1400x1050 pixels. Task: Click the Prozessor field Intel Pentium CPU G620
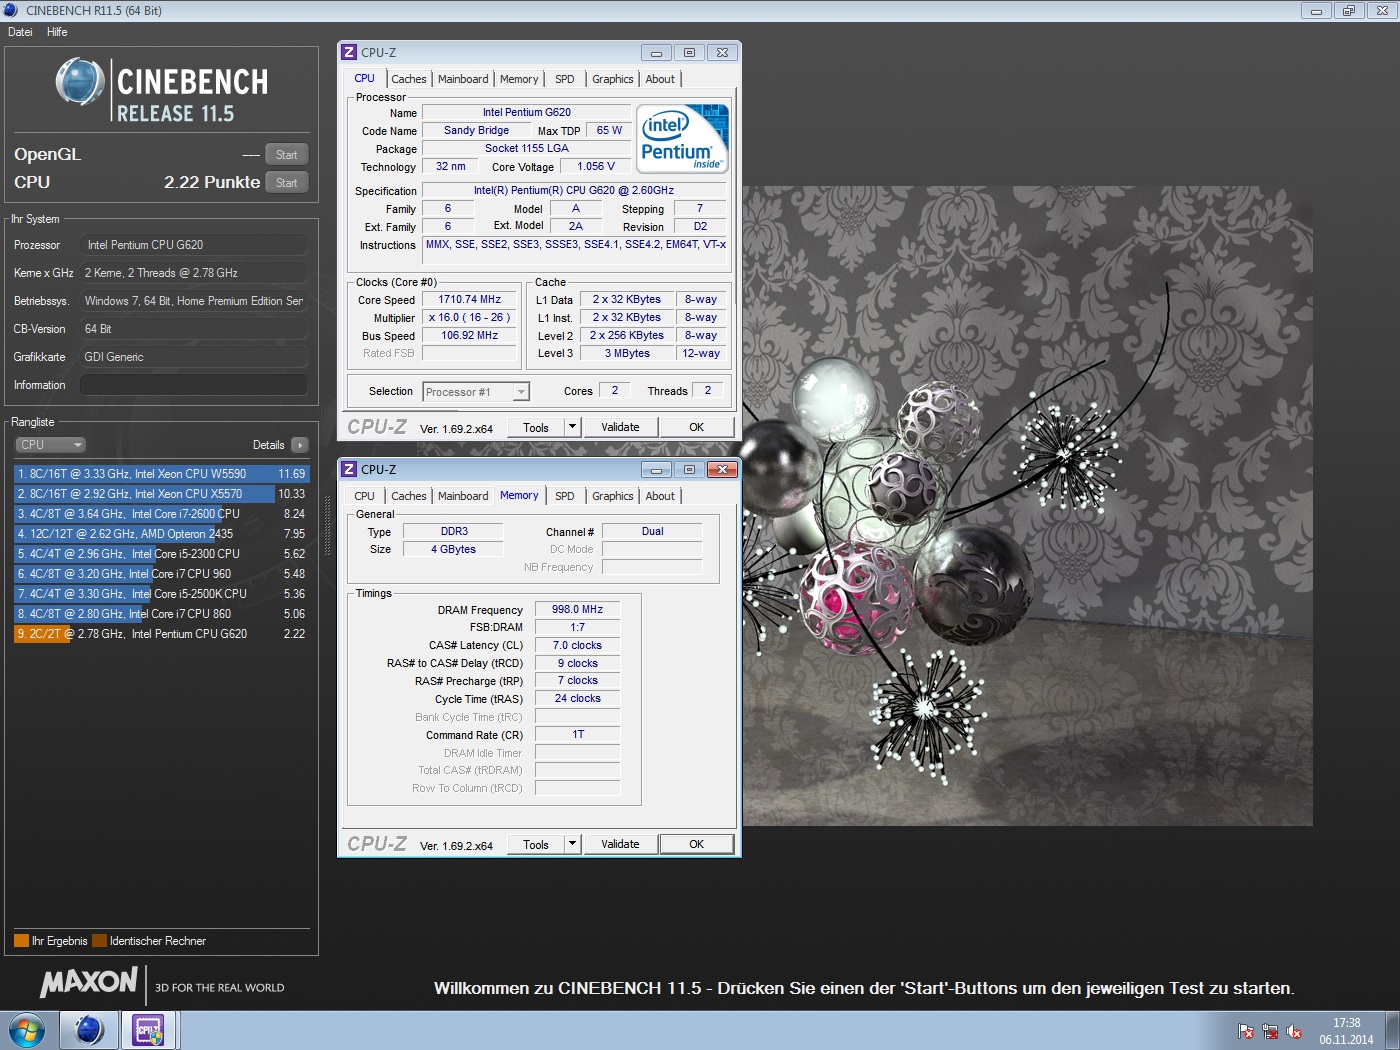click(194, 245)
